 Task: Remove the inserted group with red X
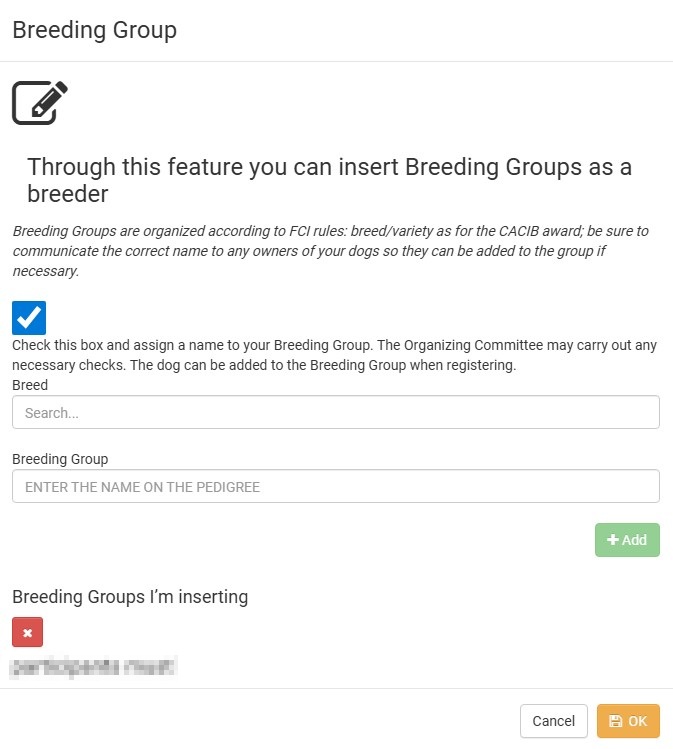28,632
